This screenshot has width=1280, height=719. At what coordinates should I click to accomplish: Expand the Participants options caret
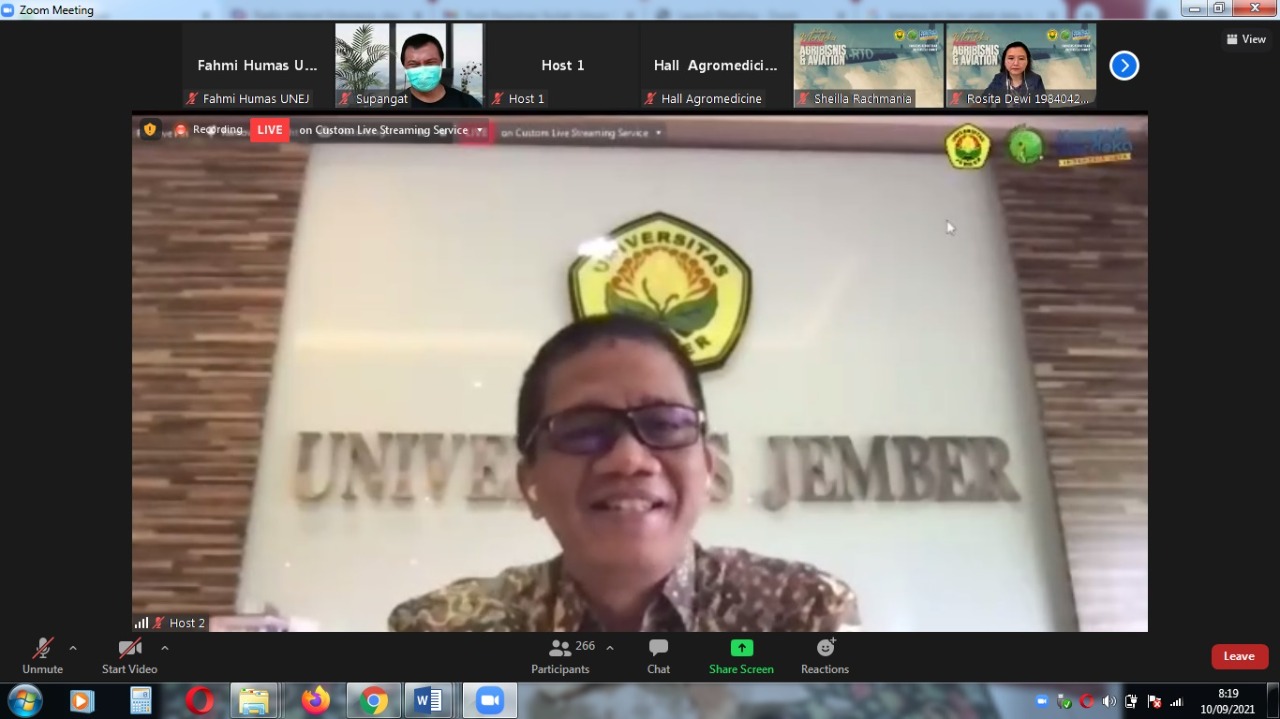(610, 648)
